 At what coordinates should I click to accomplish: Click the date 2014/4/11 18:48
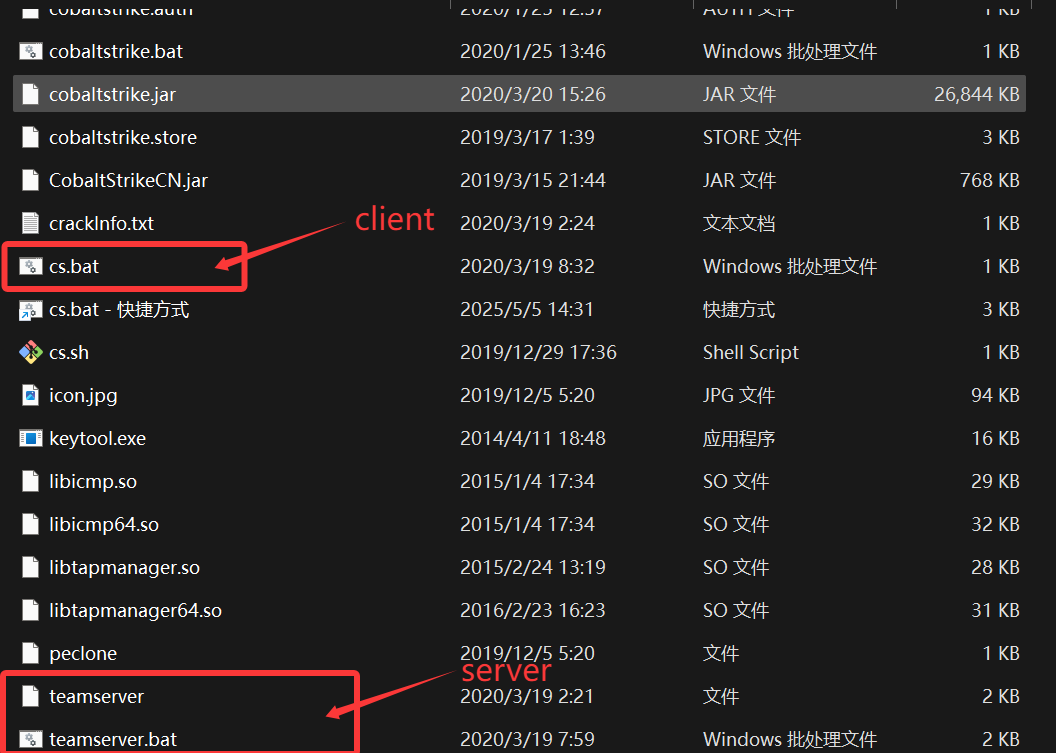click(533, 439)
